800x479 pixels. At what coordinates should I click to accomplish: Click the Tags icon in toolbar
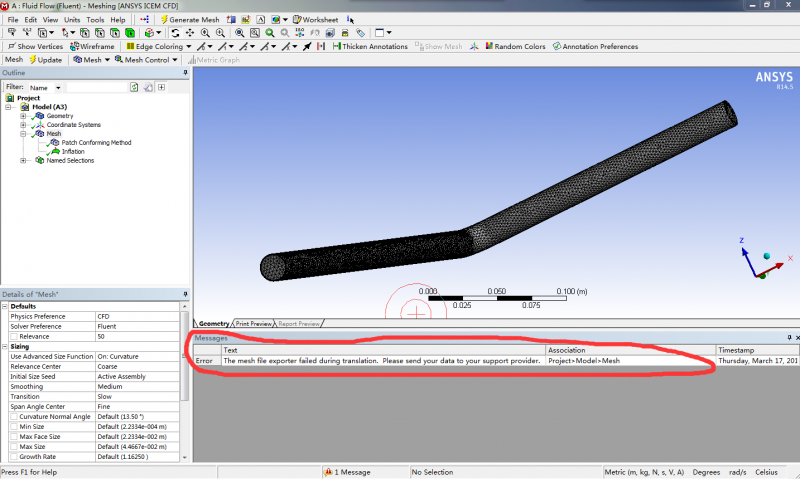[x=360, y=33]
